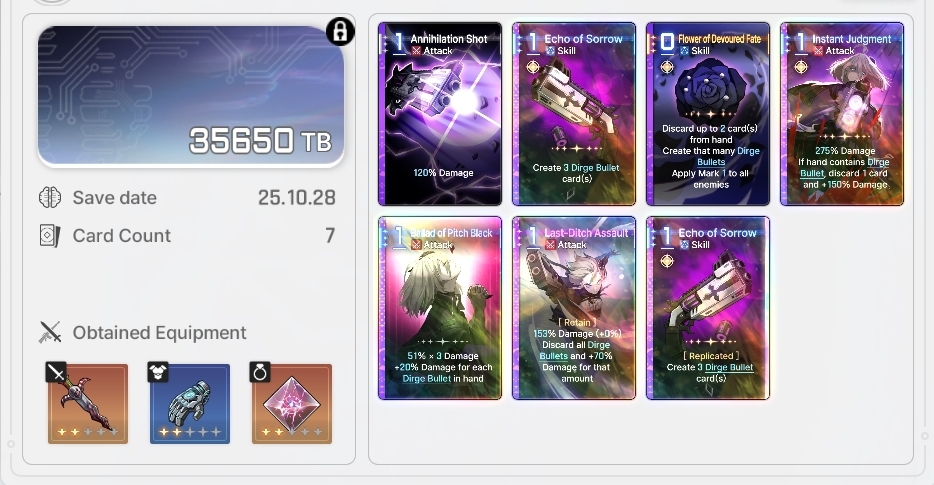
Task: Open the first Echo of Sorrow card
Action: [x=574, y=114]
